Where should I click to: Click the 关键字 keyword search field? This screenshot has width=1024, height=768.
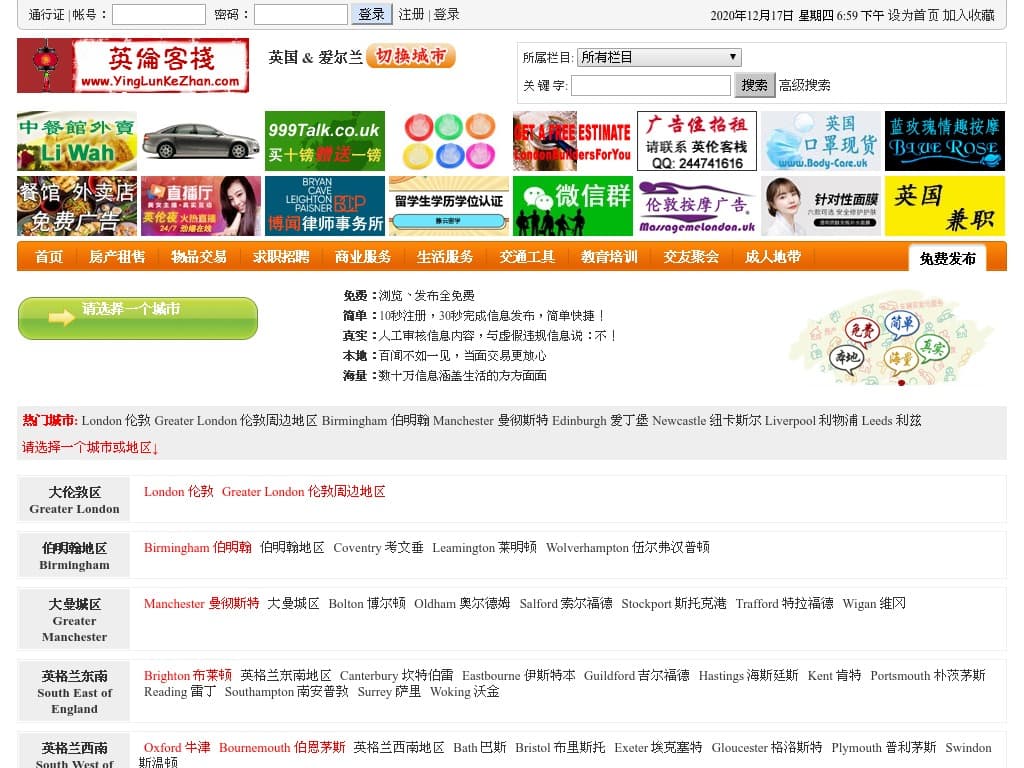point(650,86)
